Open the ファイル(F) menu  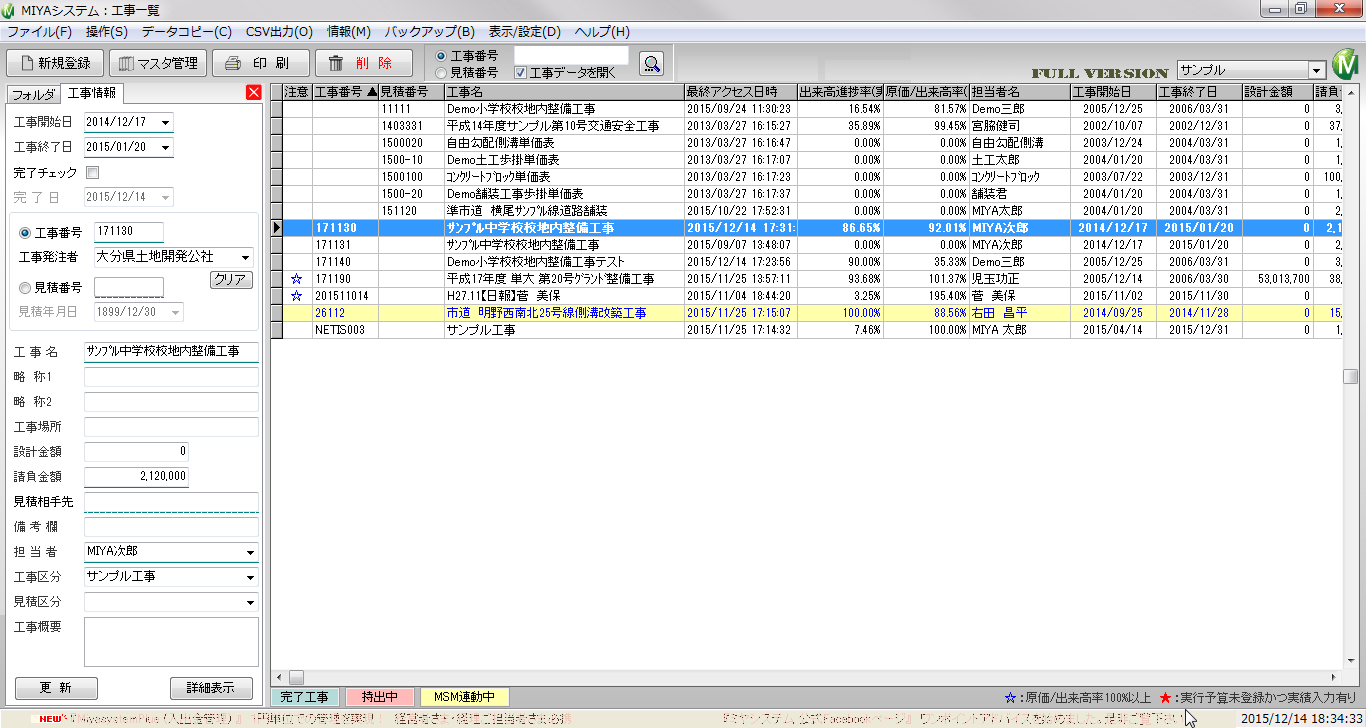coord(39,32)
